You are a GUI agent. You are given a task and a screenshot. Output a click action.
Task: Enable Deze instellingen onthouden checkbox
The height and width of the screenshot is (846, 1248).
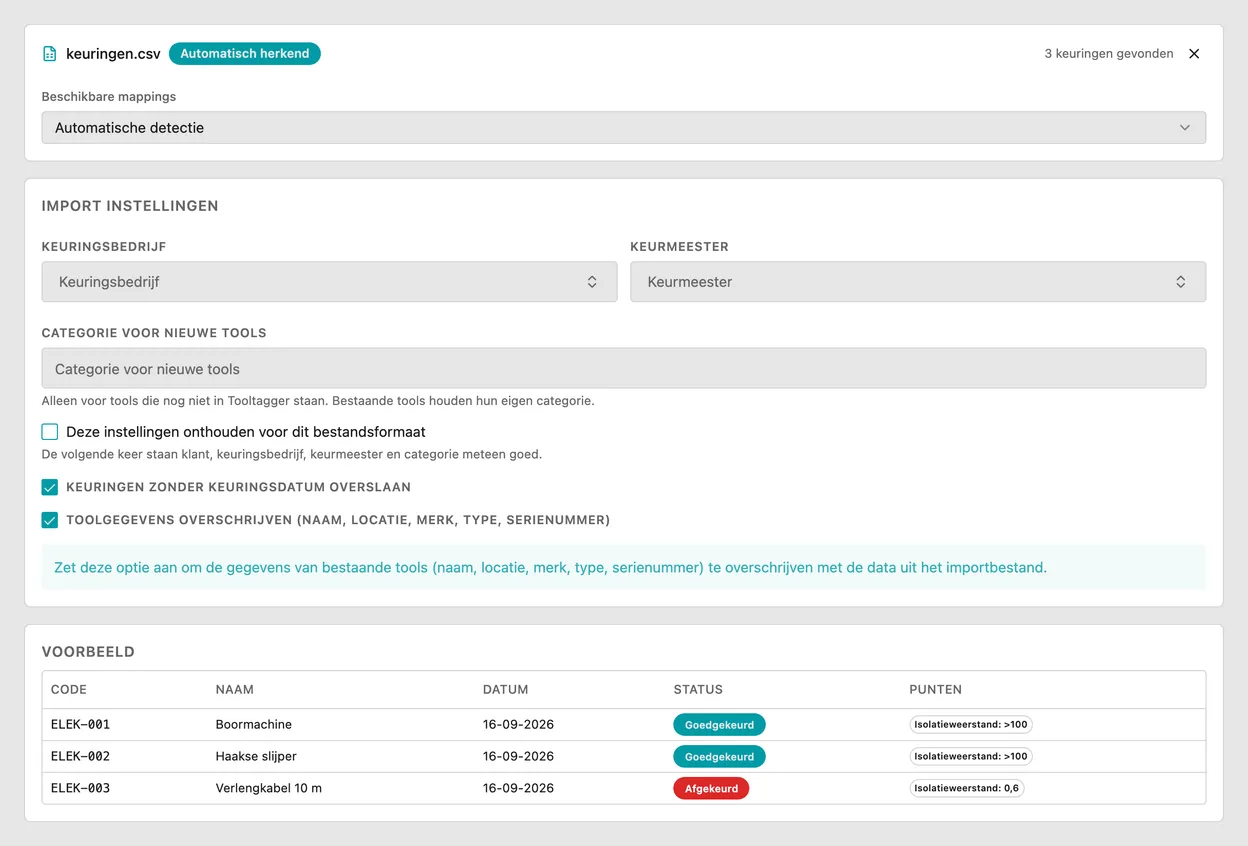[50, 432]
